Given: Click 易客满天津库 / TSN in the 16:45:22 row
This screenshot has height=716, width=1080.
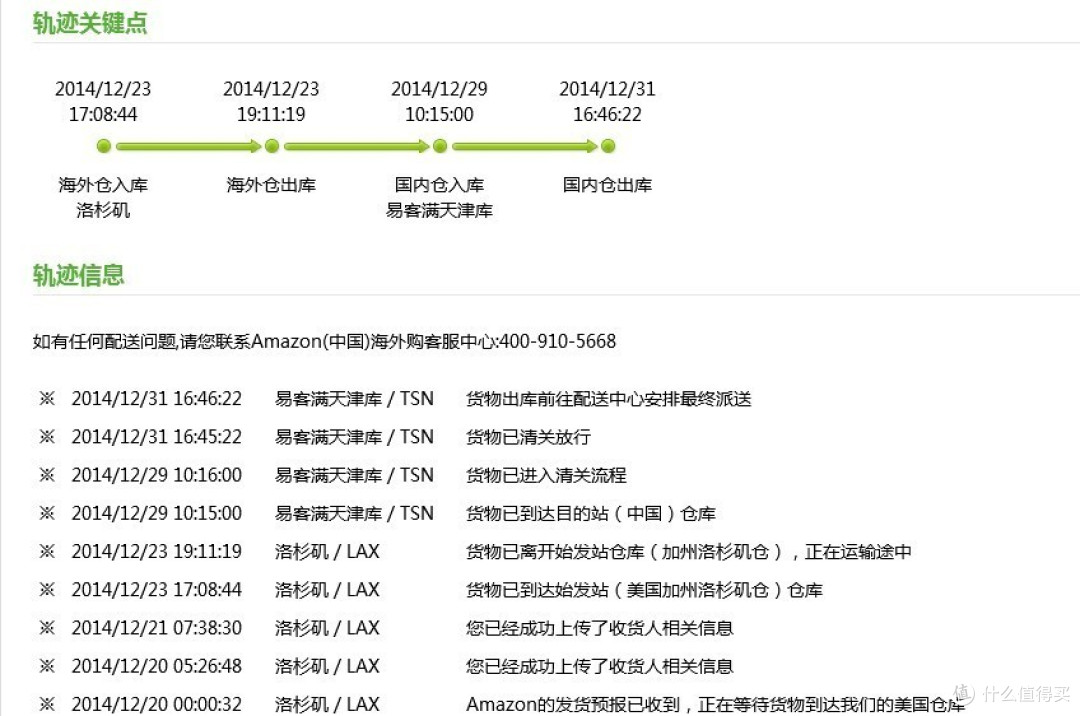Looking at the screenshot, I should point(354,436).
